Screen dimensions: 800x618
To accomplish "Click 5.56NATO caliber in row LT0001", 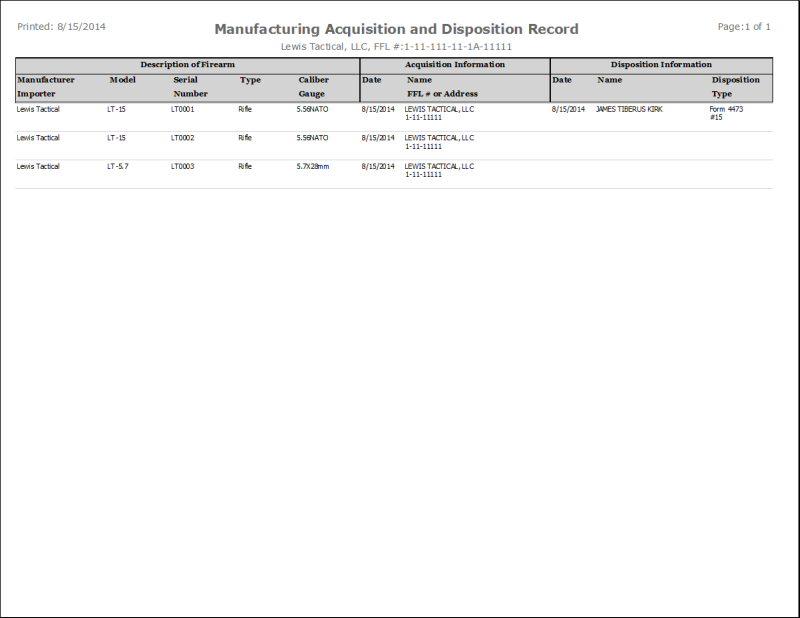I will click(312, 109).
